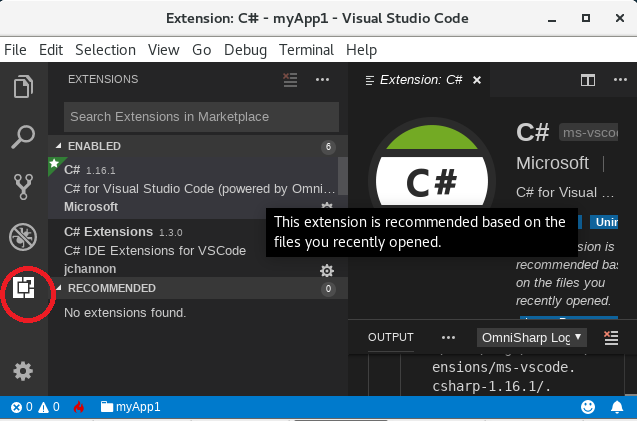Open the Search view in activity bar
This screenshot has height=421, width=637.
pyautogui.click(x=23, y=135)
